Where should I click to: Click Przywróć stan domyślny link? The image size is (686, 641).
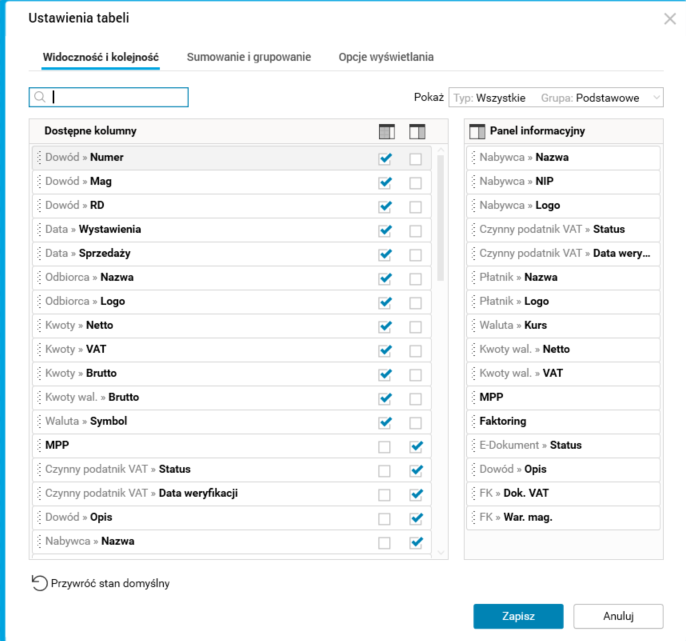110,583
